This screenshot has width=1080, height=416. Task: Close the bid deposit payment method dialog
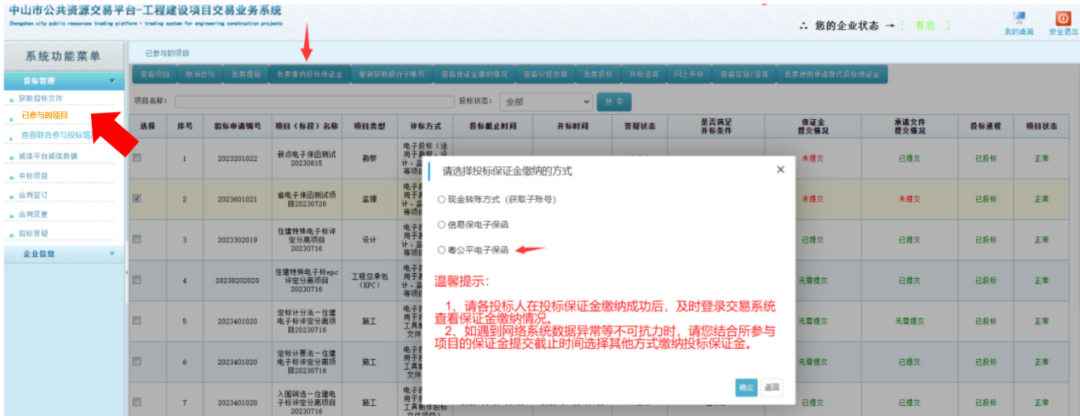click(780, 169)
